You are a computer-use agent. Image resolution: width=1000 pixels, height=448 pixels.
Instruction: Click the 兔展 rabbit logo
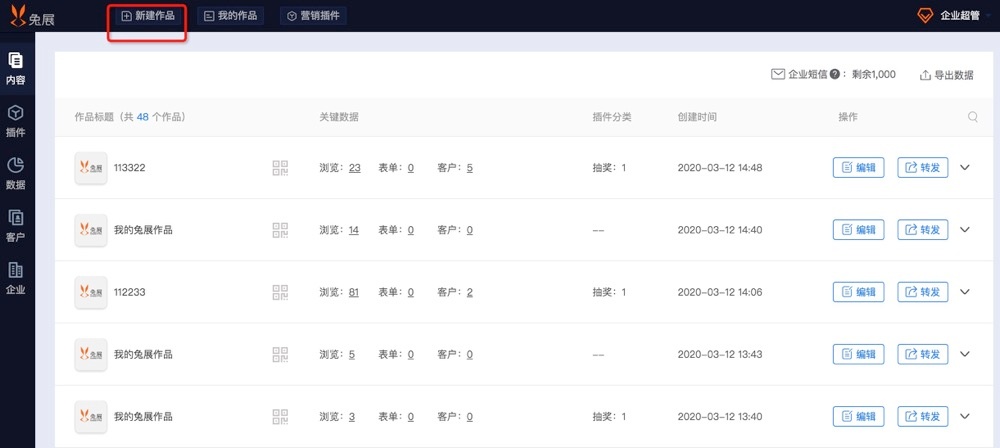point(32,16)
